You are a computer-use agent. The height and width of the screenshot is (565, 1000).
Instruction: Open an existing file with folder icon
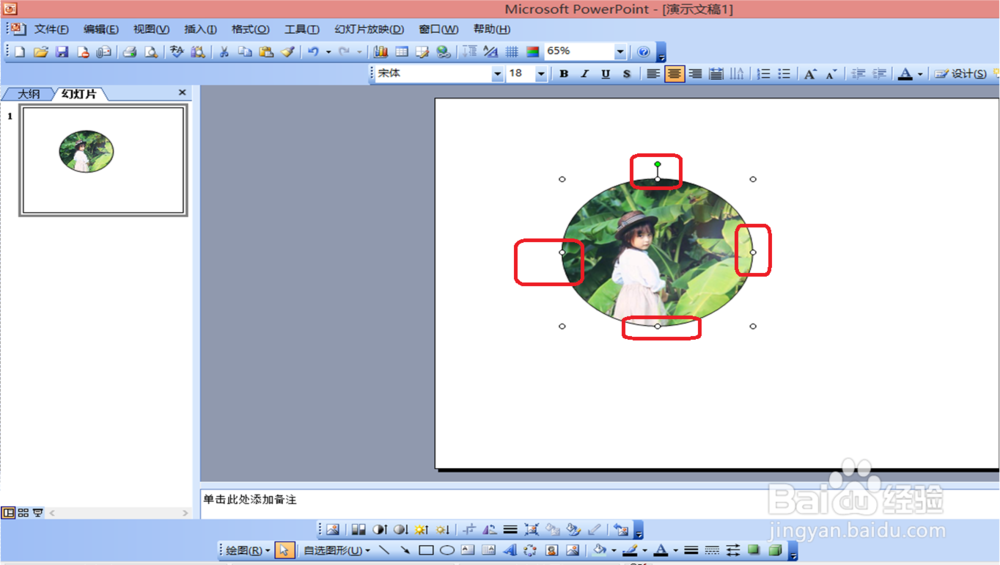click(41, 52)
